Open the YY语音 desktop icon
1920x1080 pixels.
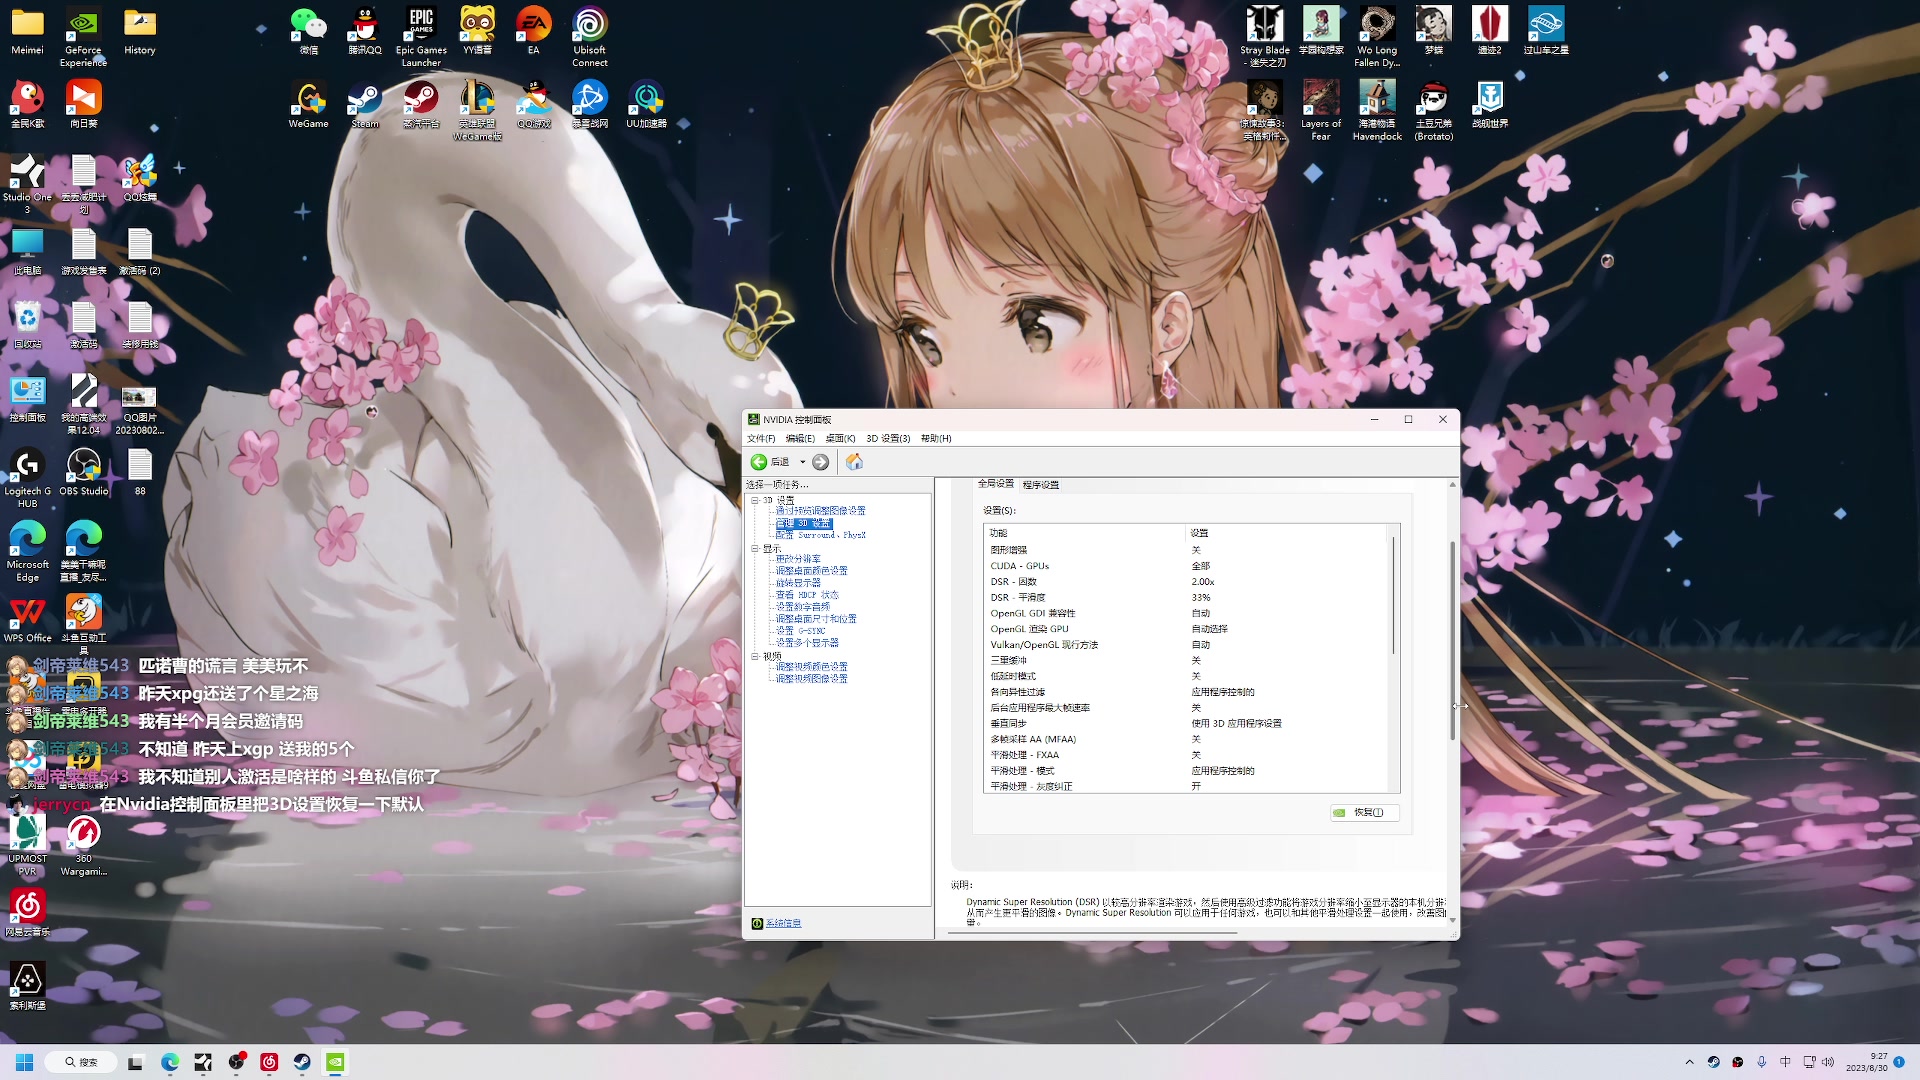477,31
